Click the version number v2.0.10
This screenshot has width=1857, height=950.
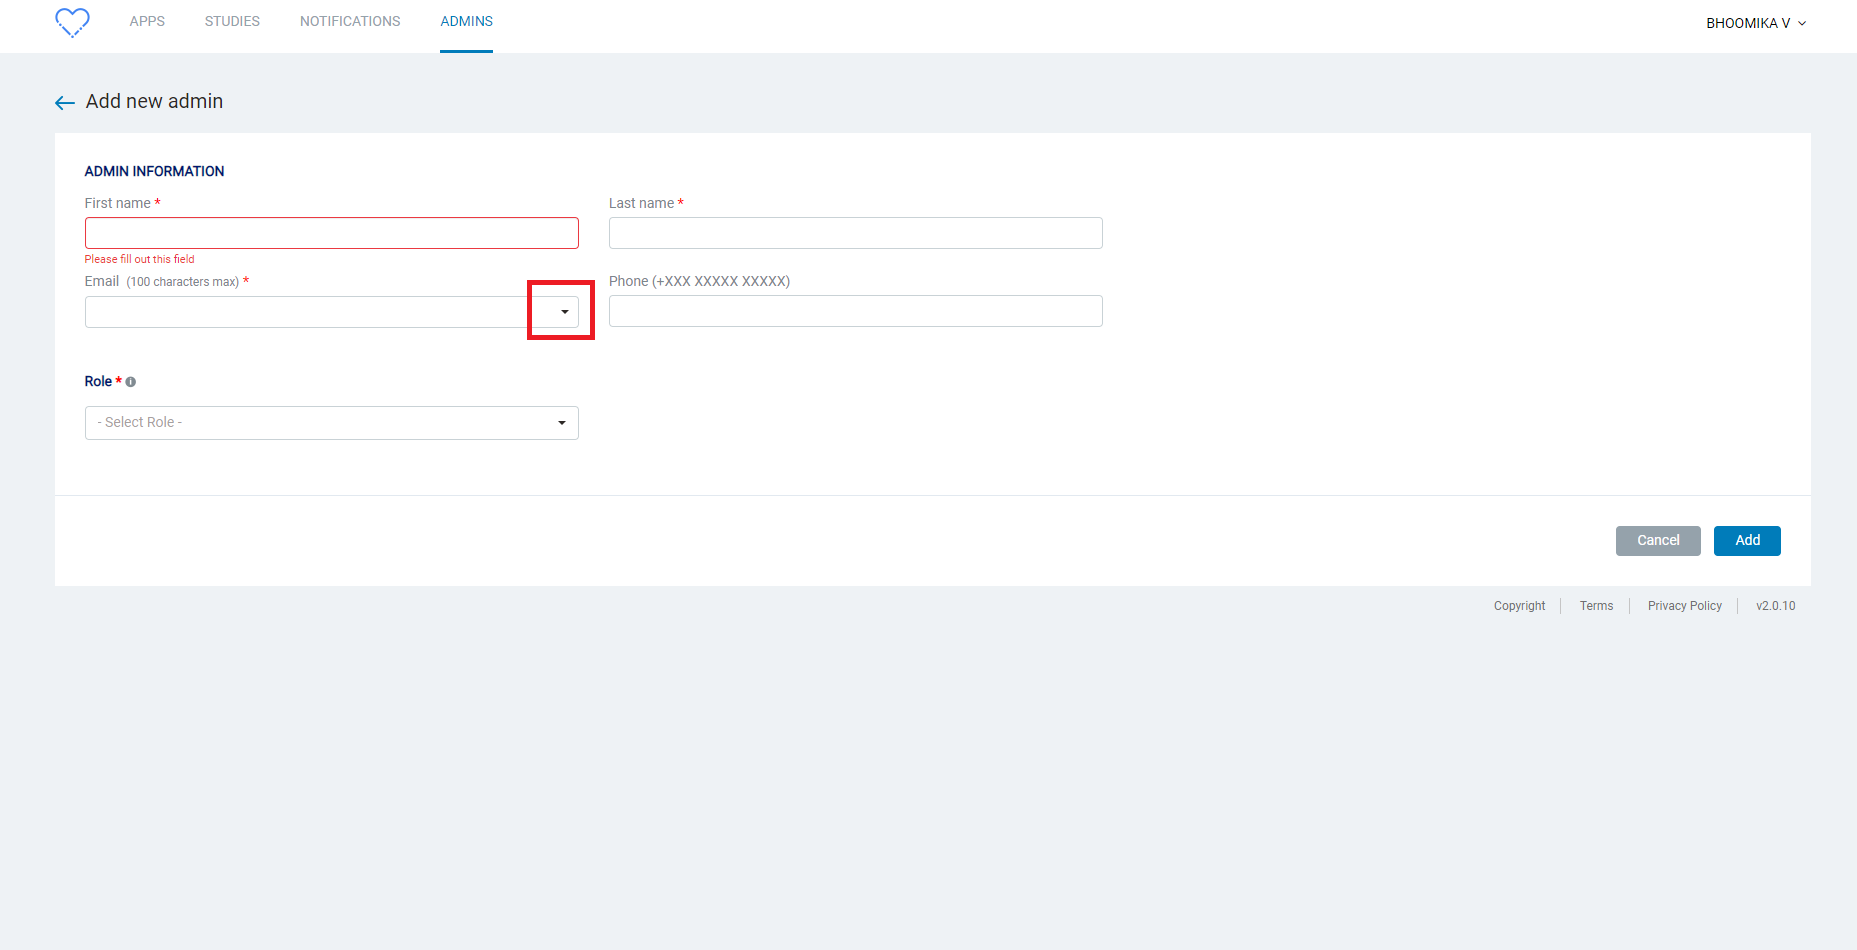pyautogui.click(x=1775, y=605)
